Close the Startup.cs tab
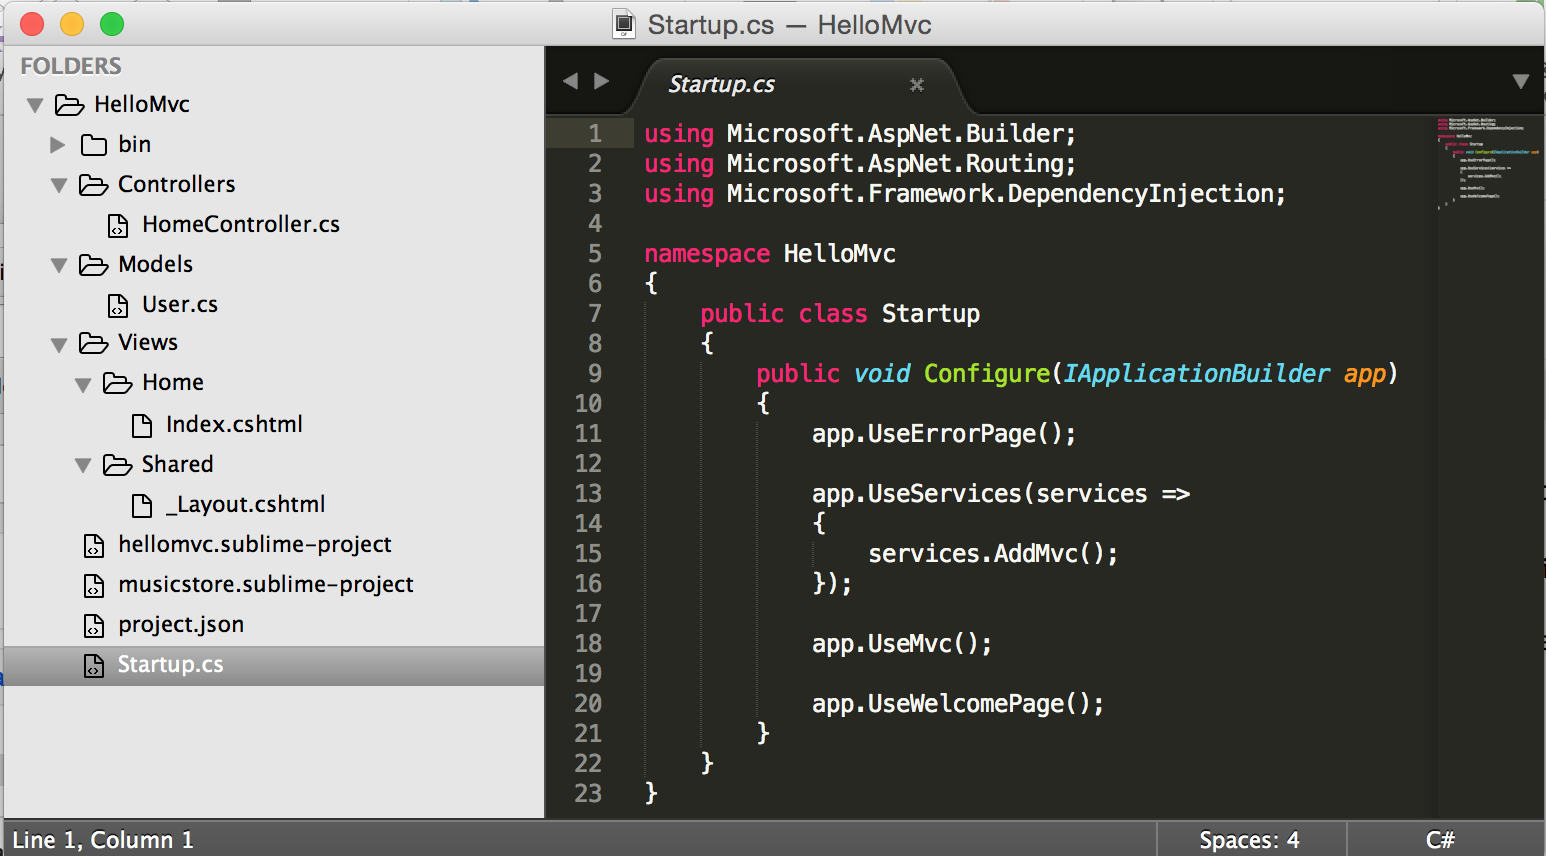Viewport: 1546px width, 856px height. tap(916, 84)
